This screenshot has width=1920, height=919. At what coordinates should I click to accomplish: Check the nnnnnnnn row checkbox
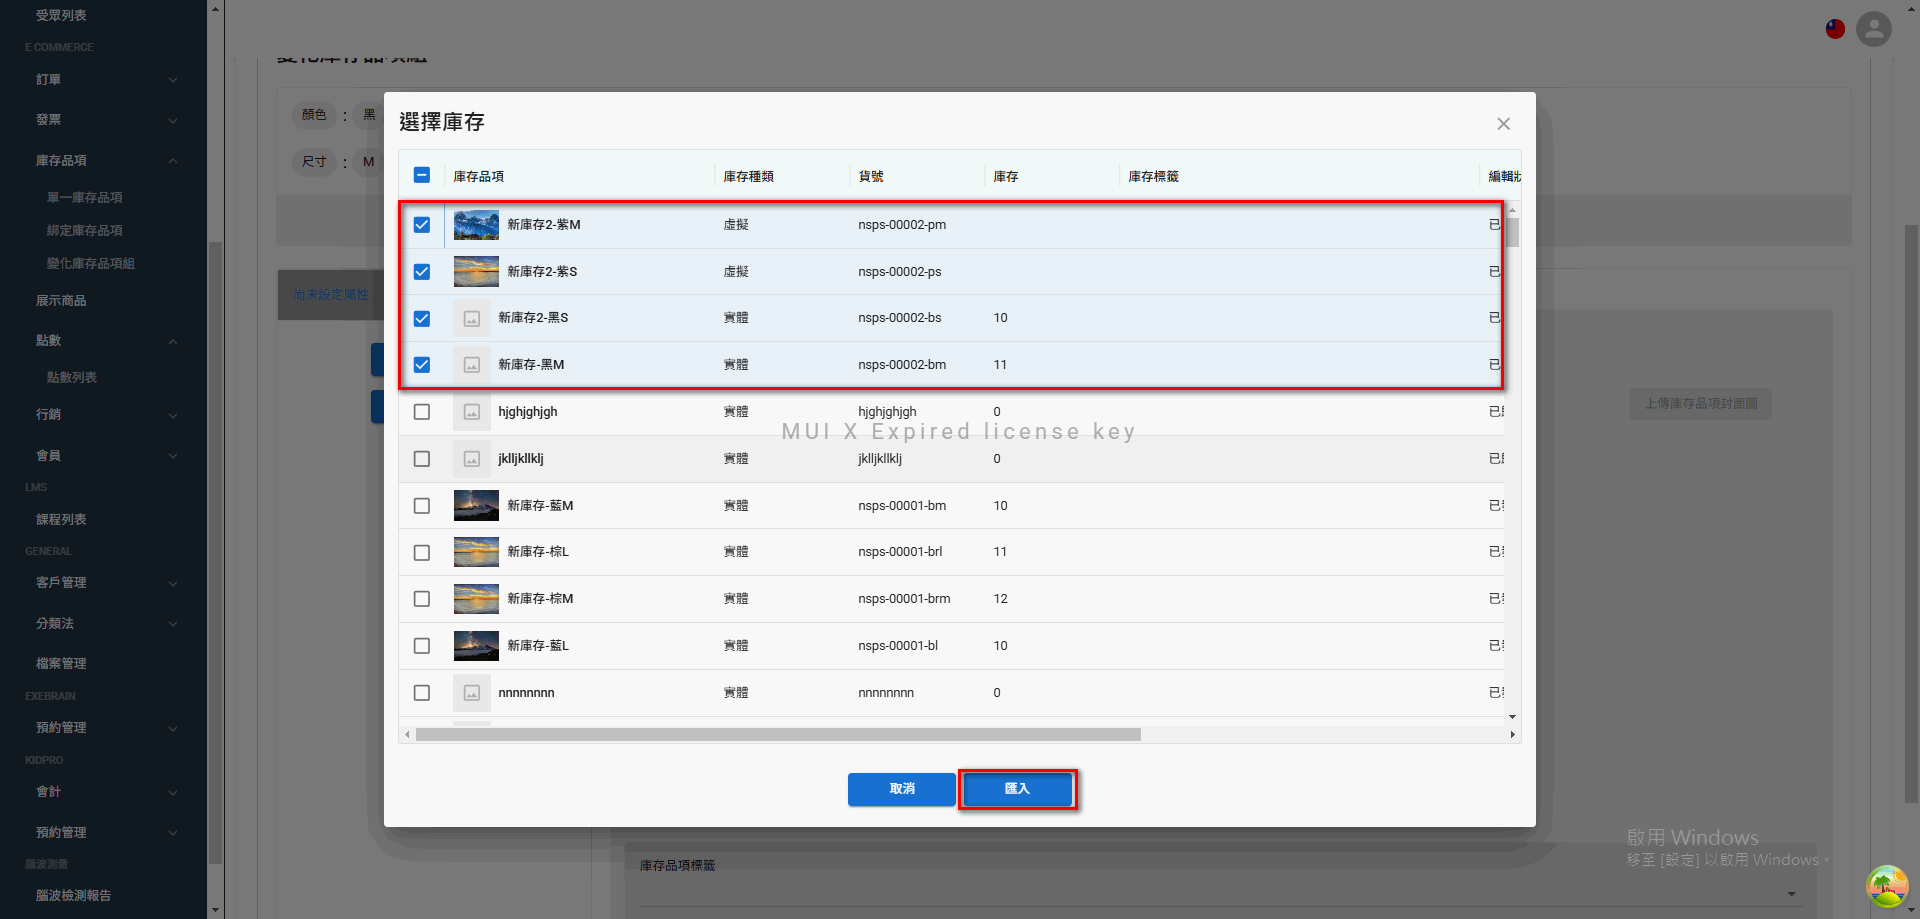[422, 693]
